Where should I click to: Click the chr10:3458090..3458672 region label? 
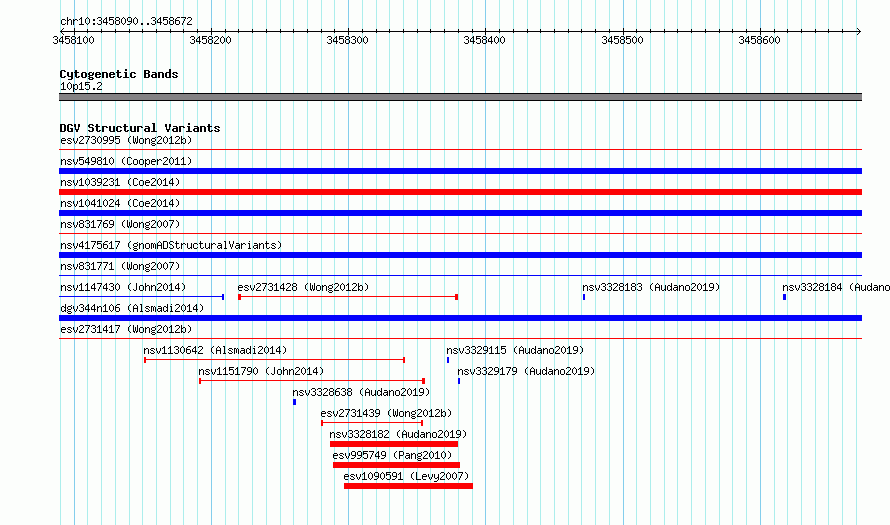click(126, 22)
